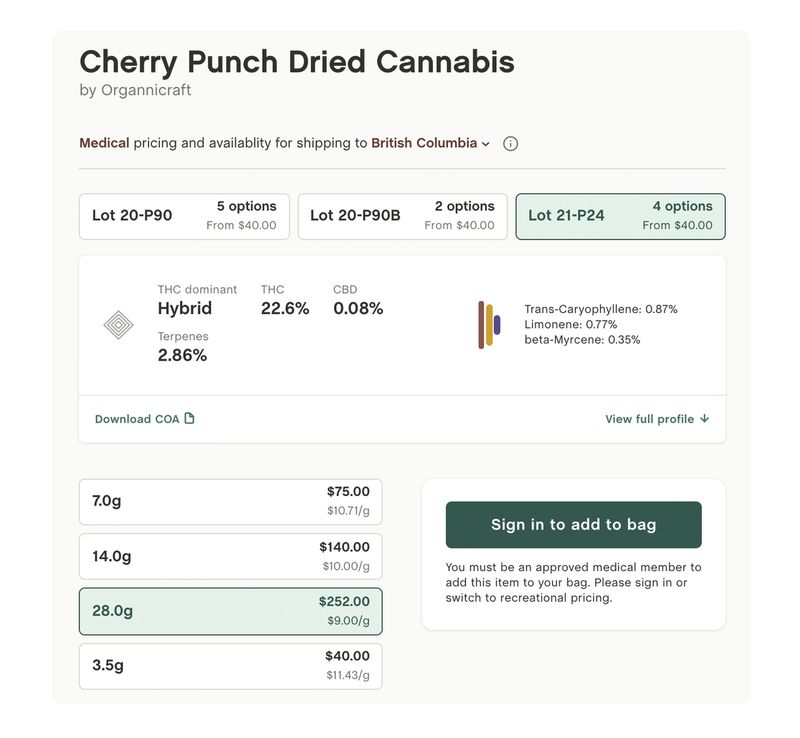Select the 14.0g size option
Viewport: 800px width, 738px height.
(231, 556)
